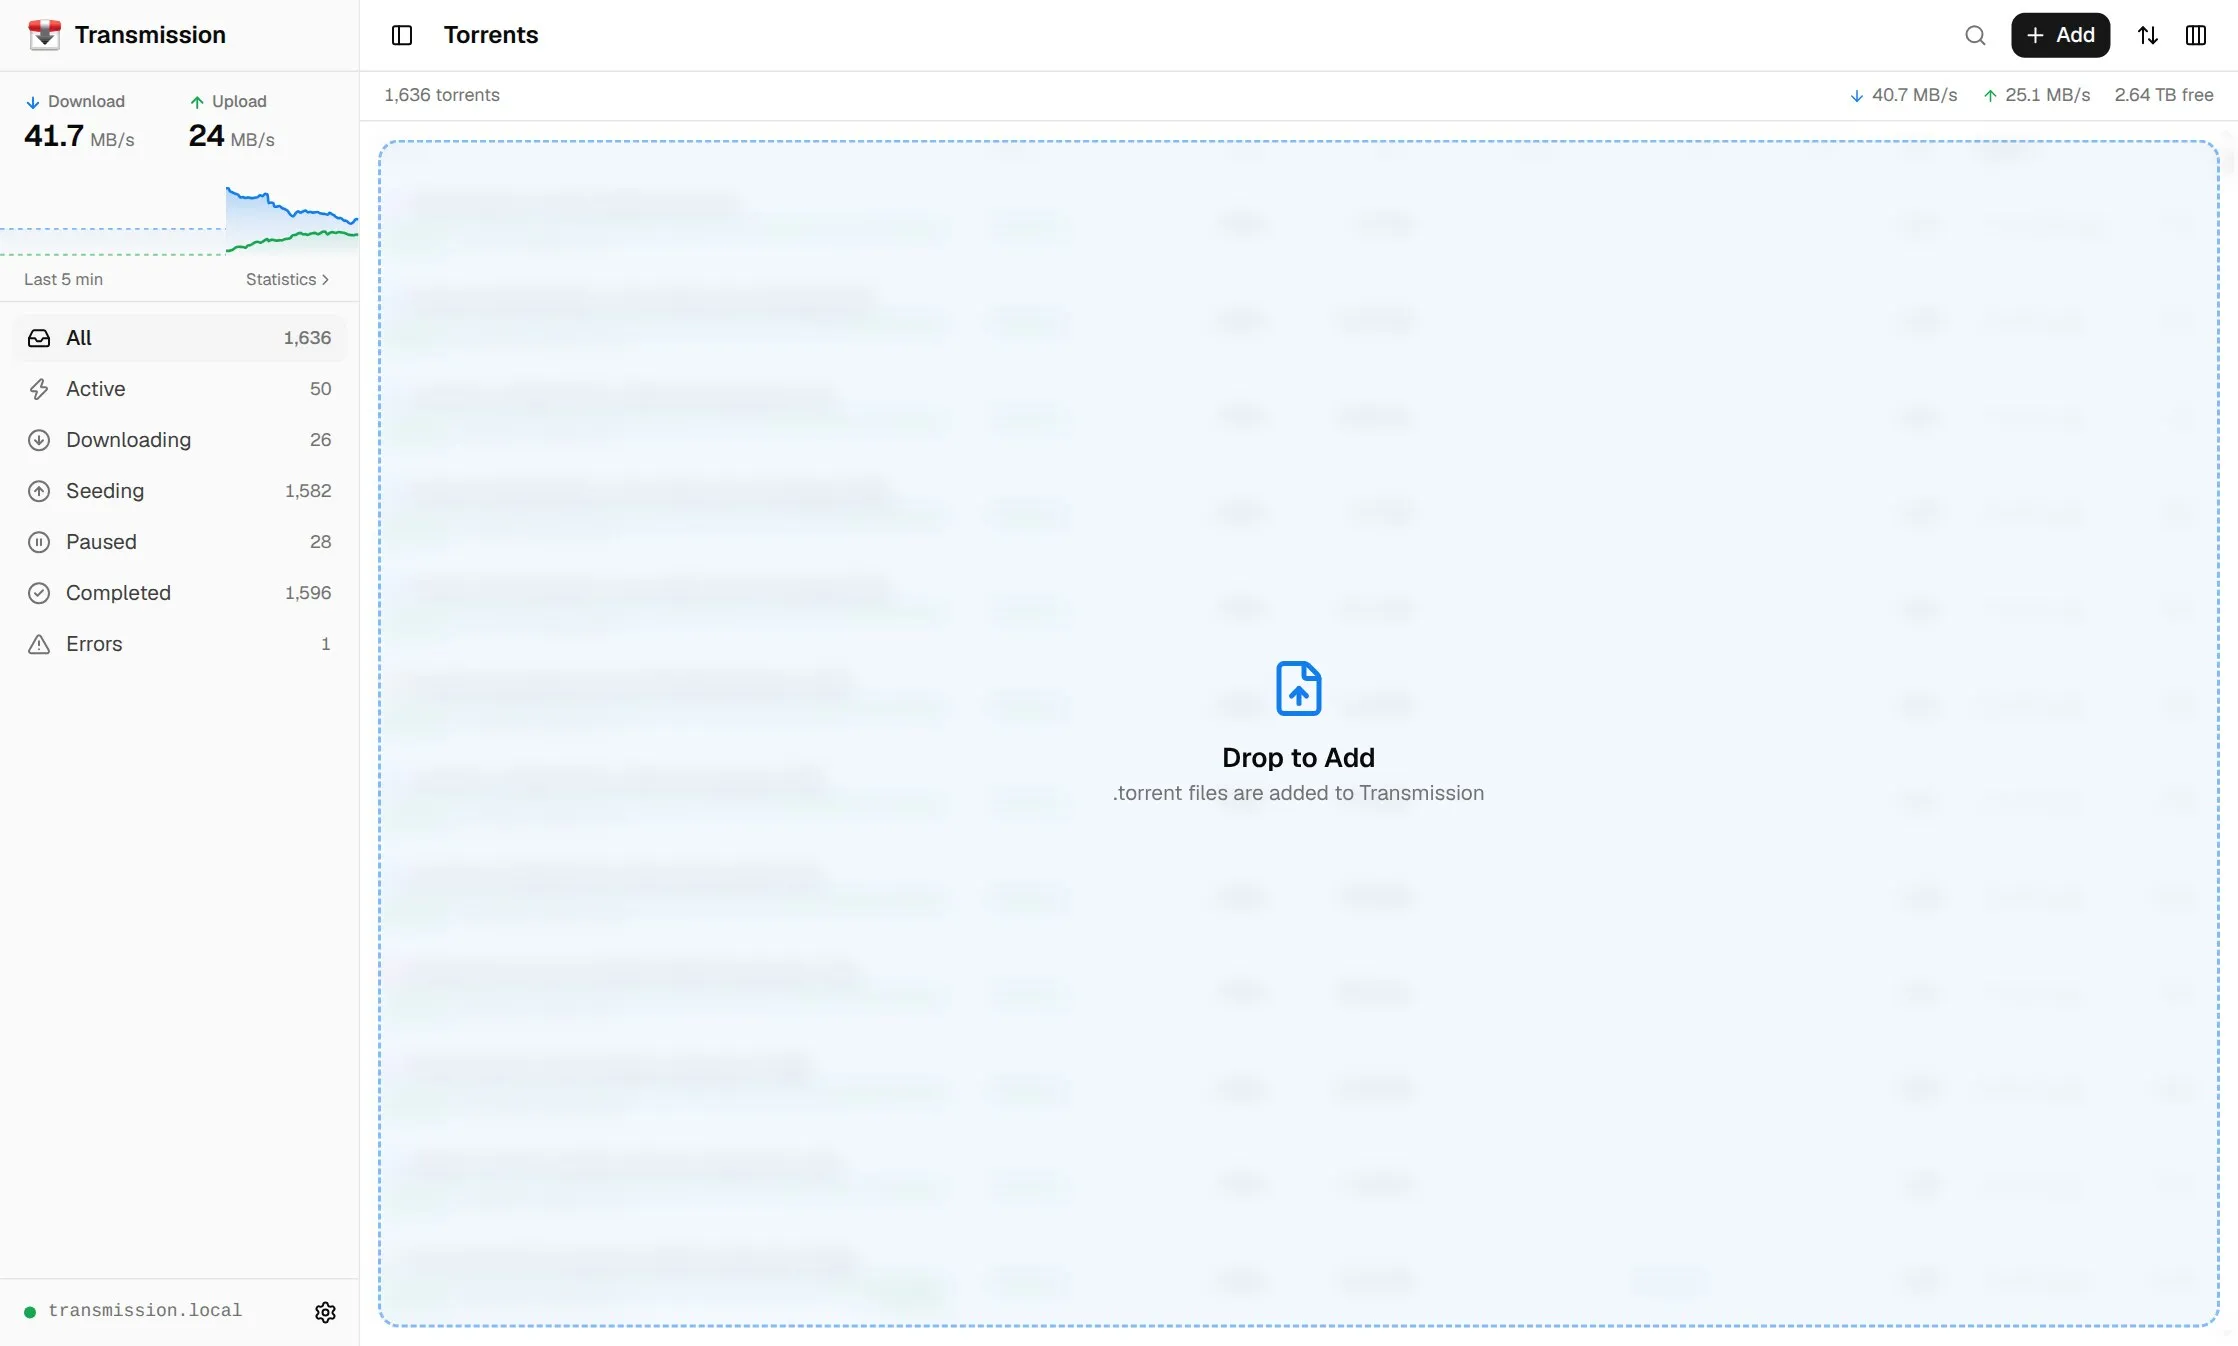Image resolution: width=2238 pixels, height=1346 pixels.
Task: Open settings gear icon in sidebar footer
Action: (325, 1312)
